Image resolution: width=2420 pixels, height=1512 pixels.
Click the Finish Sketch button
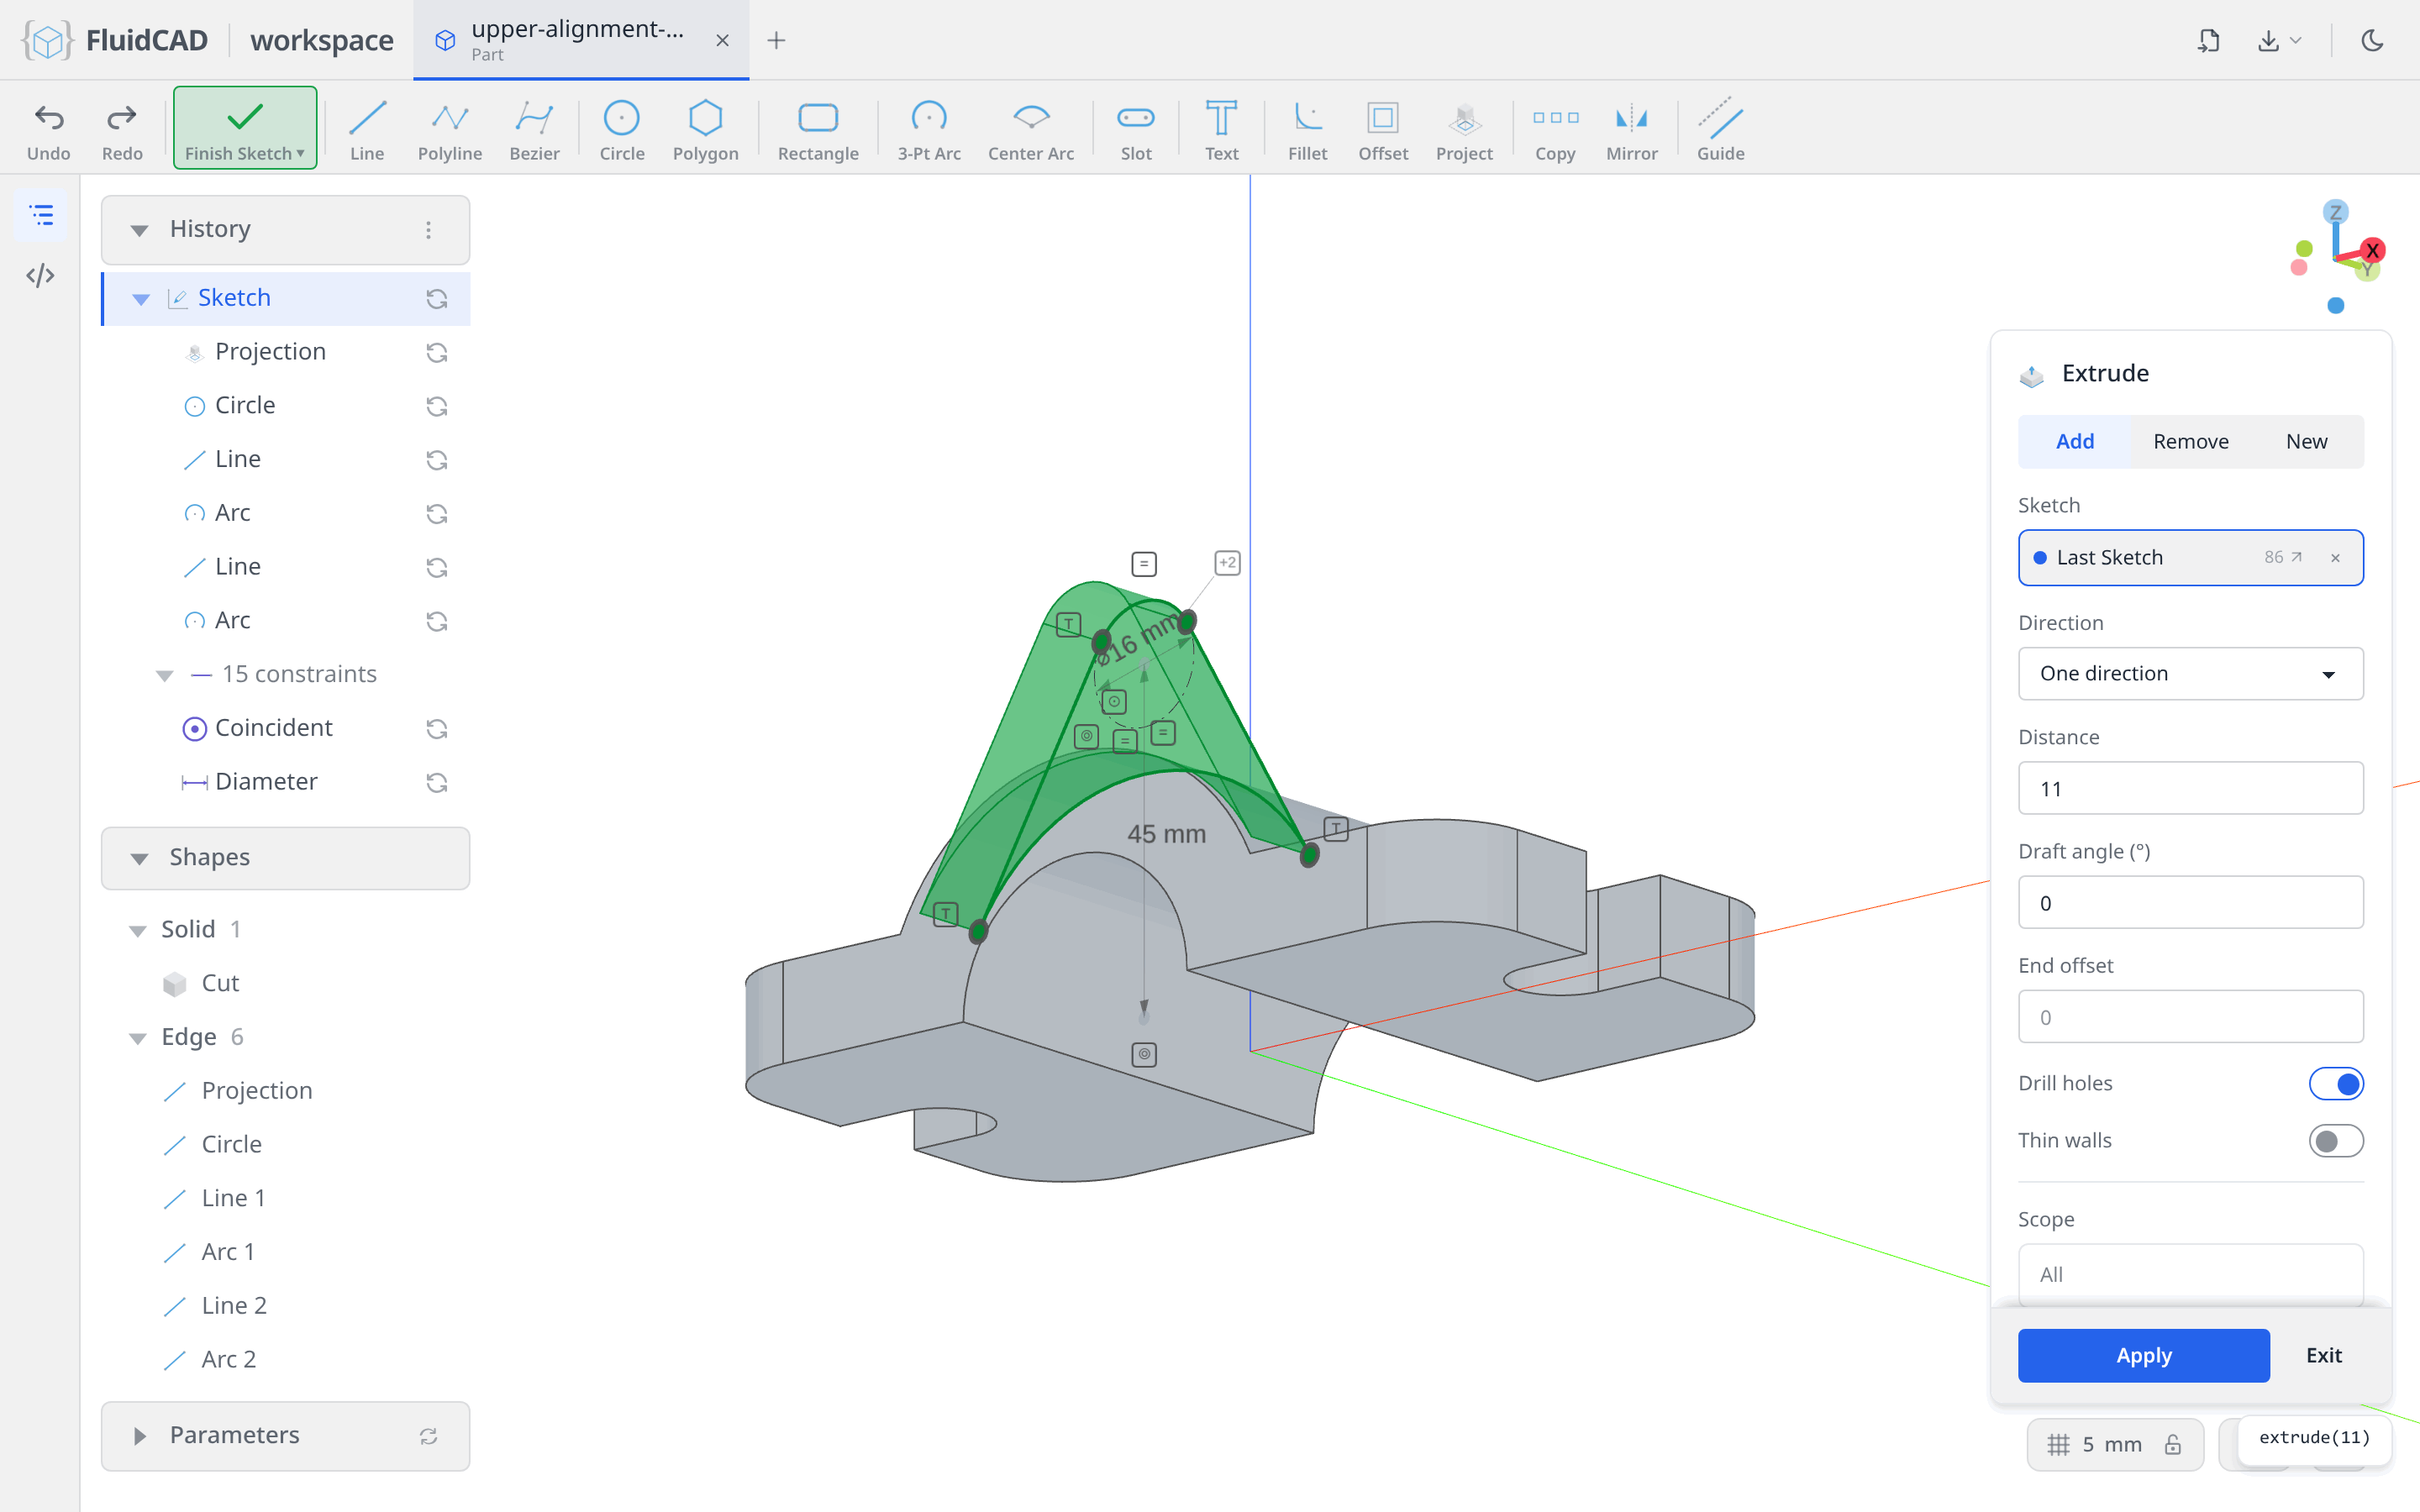[x=245, y=128]
